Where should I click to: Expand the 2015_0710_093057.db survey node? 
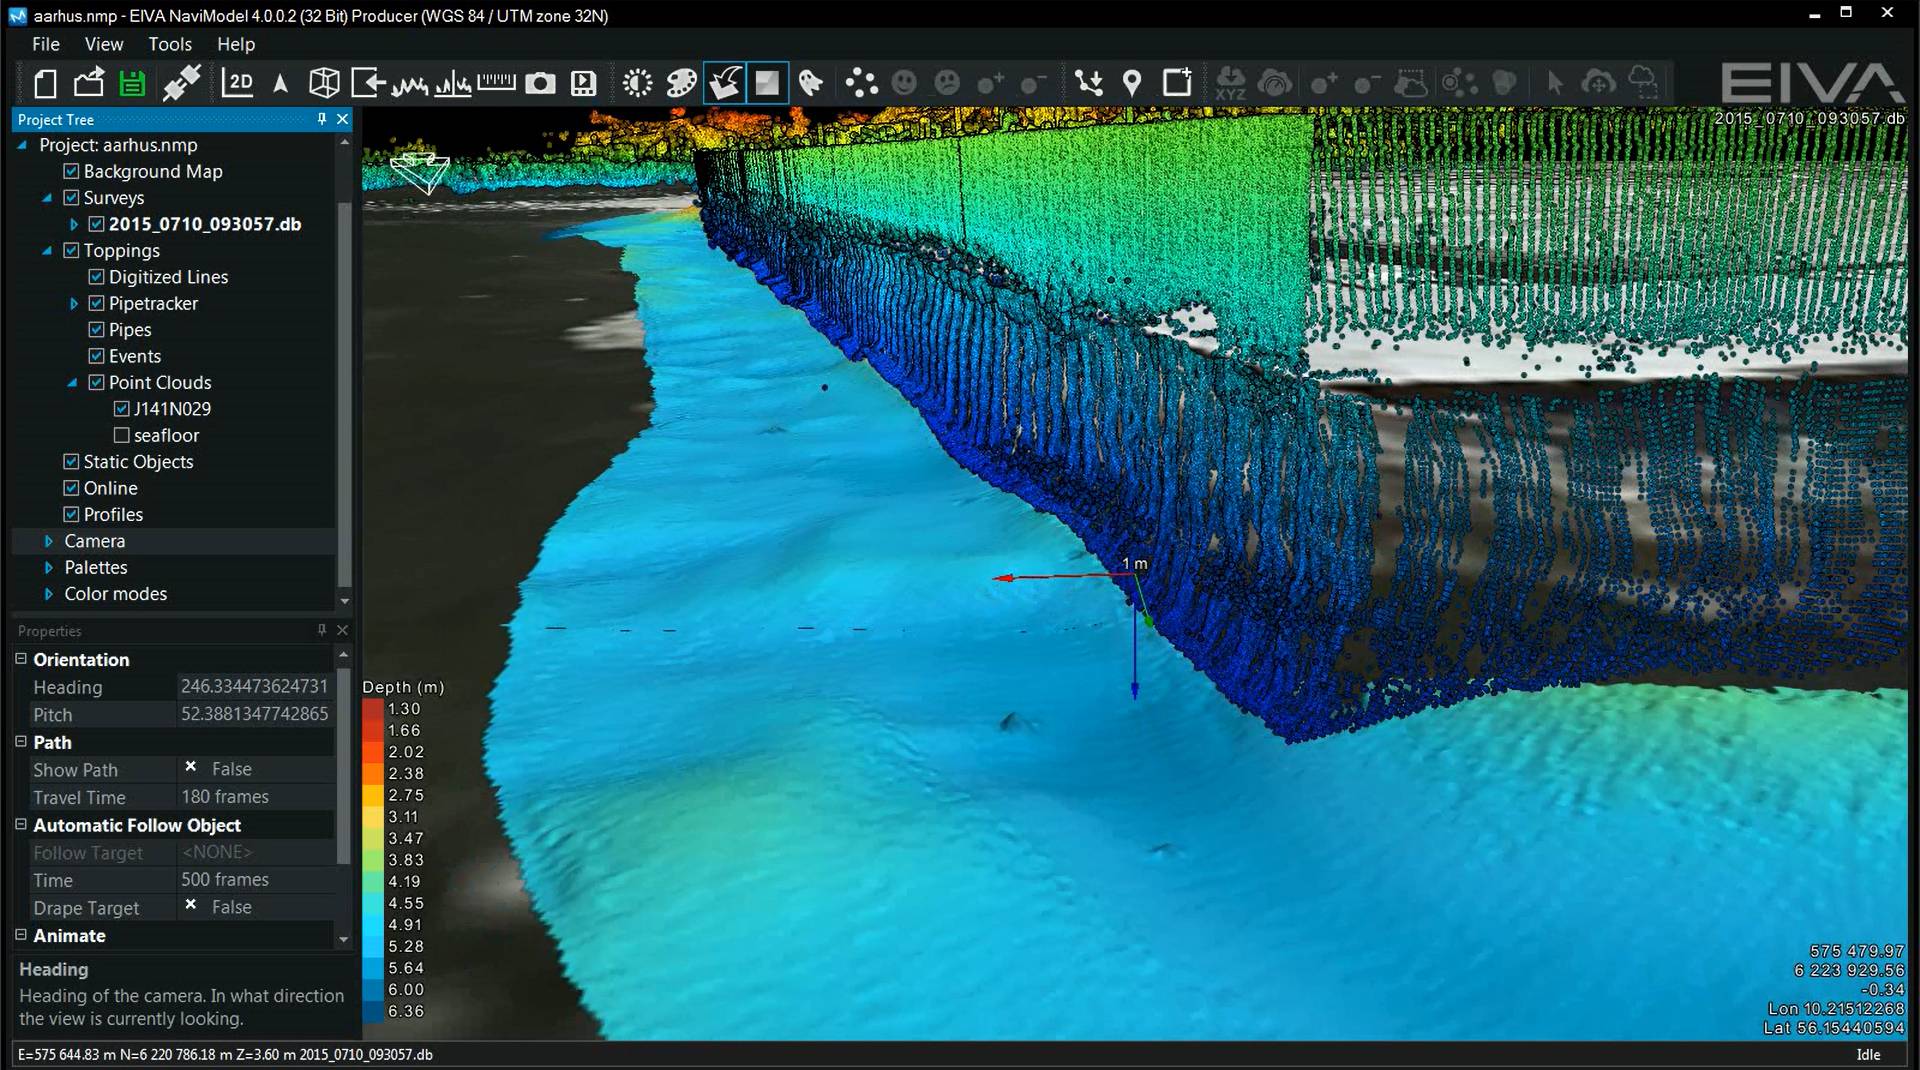(x=73, y=224)
